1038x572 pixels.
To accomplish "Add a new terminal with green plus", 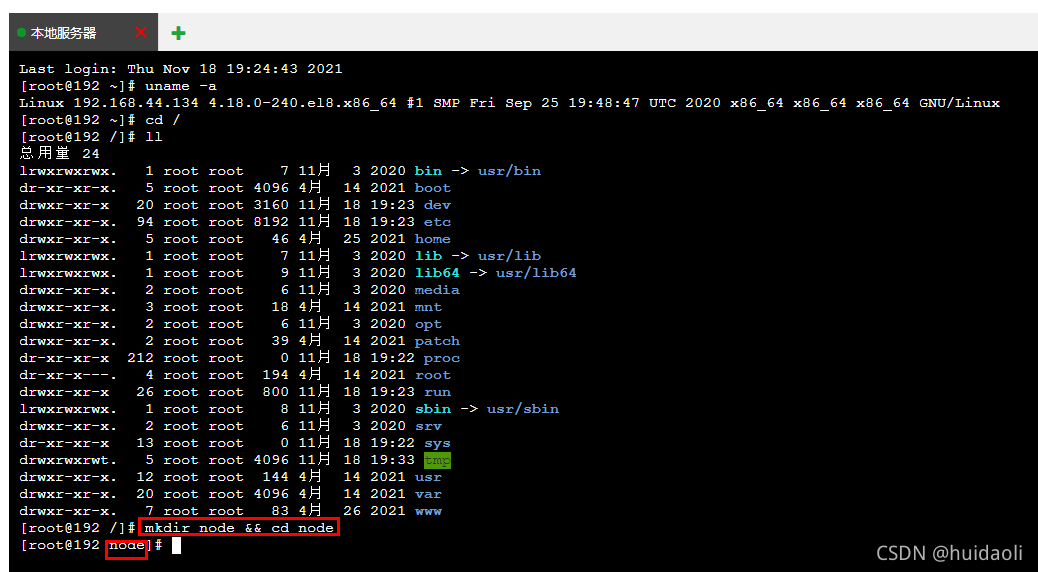I will 178,33.
